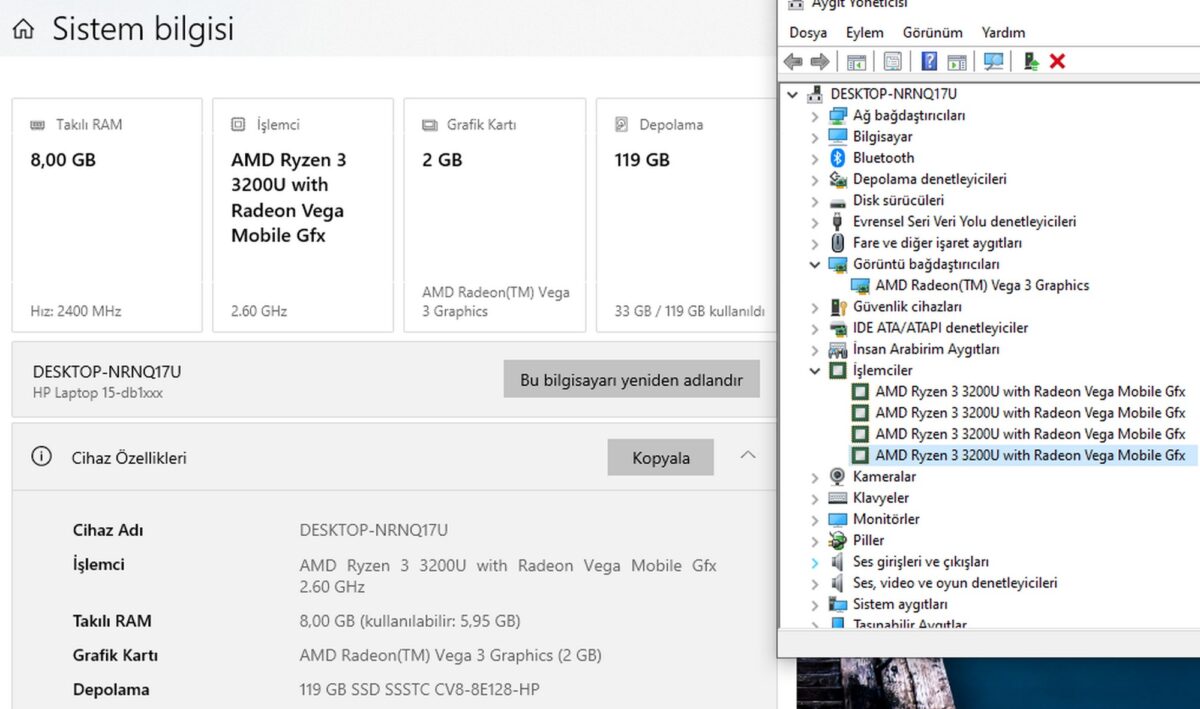Click the processor icon on İşlemci card
The width and height of the screenshot is (1200, 709).
click(238, 125)
